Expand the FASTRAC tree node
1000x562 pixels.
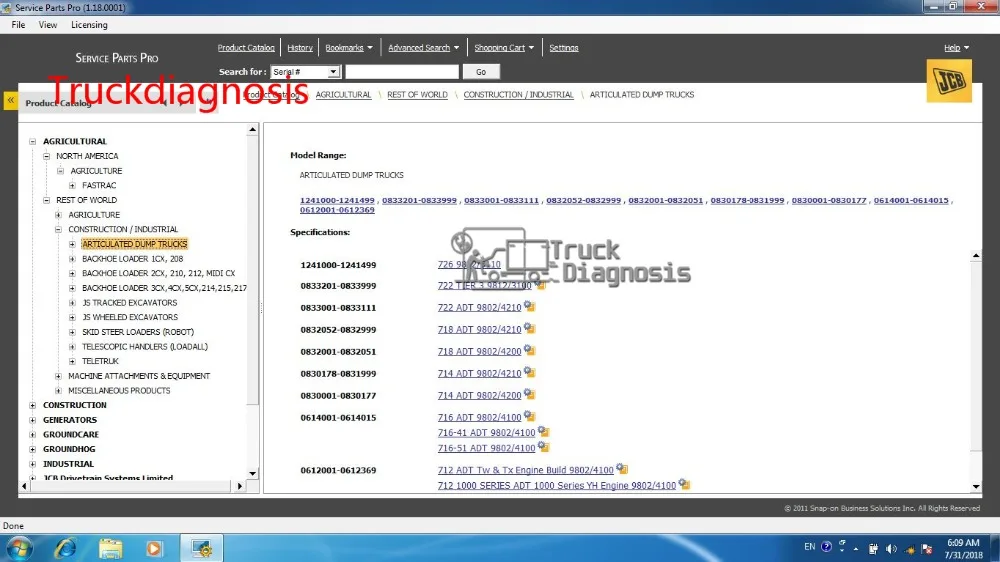pyautogui.click(x=73, y=186)
